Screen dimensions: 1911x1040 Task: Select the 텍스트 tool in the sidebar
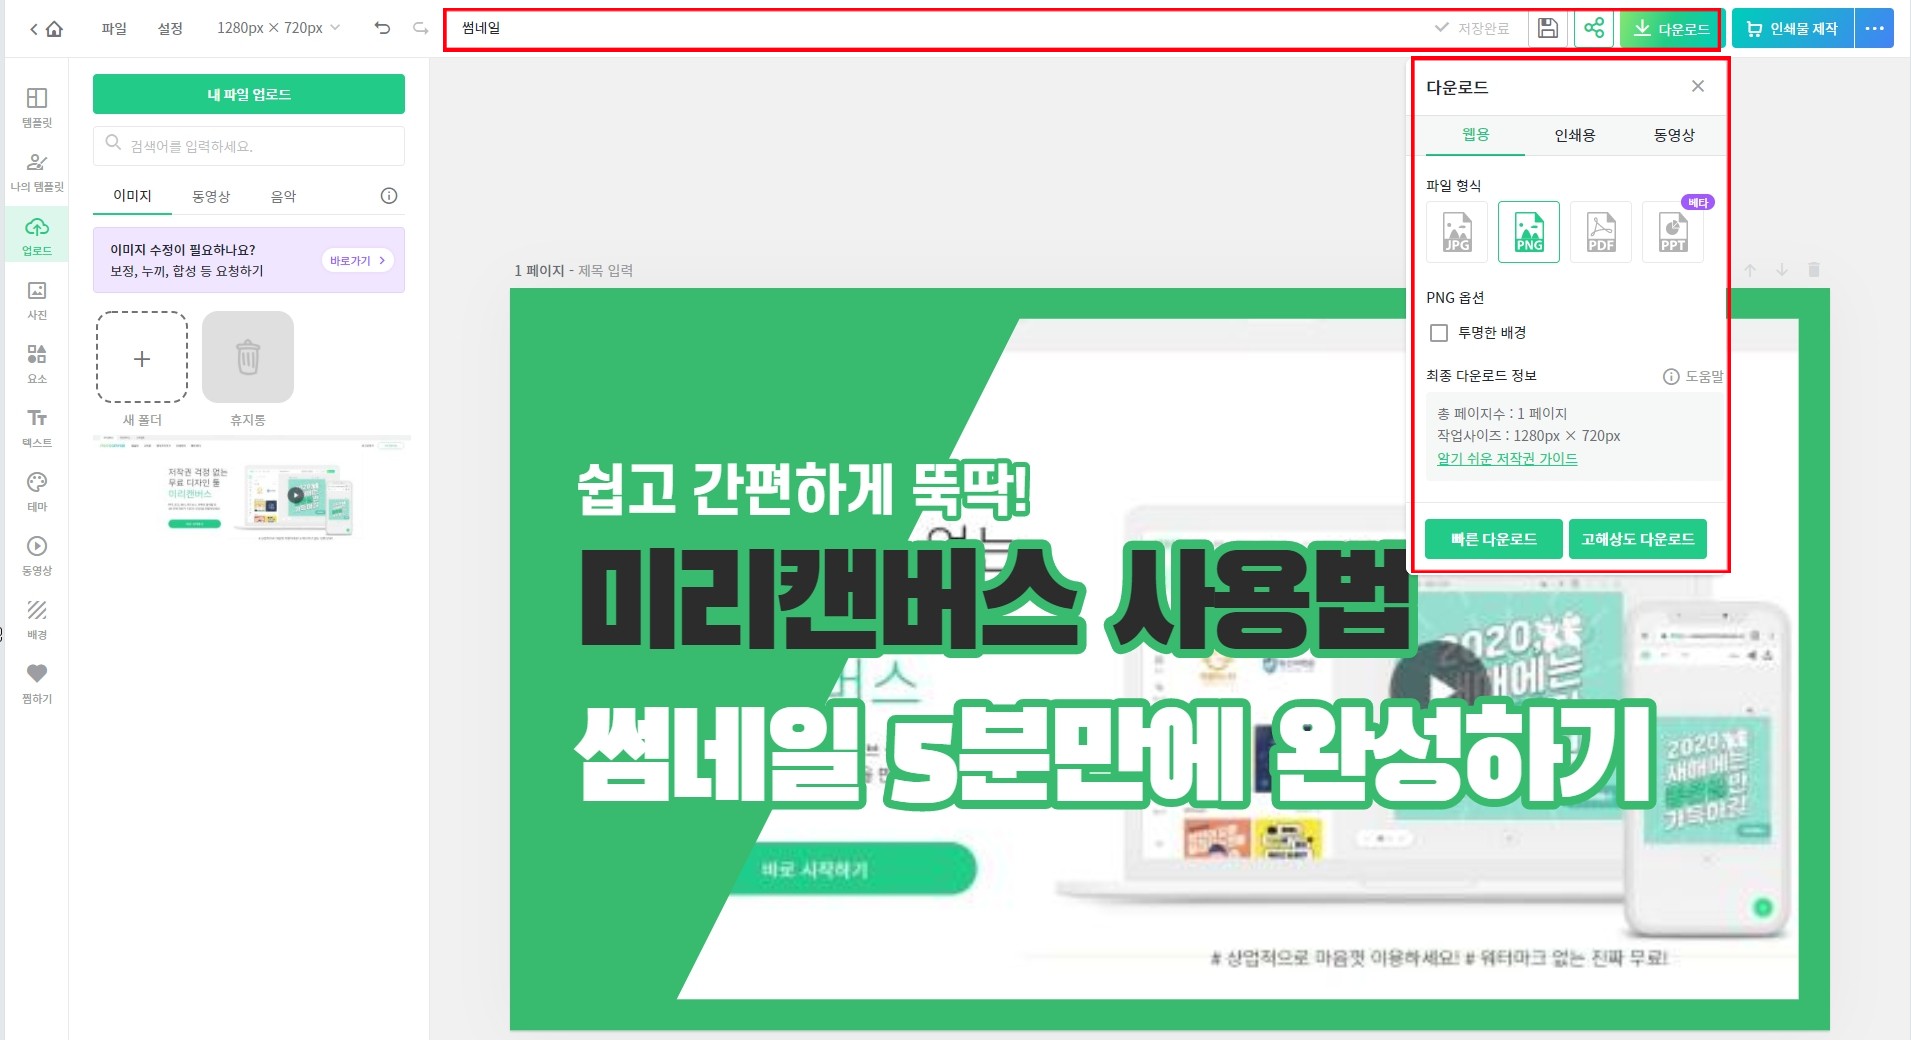pos(36,426)
